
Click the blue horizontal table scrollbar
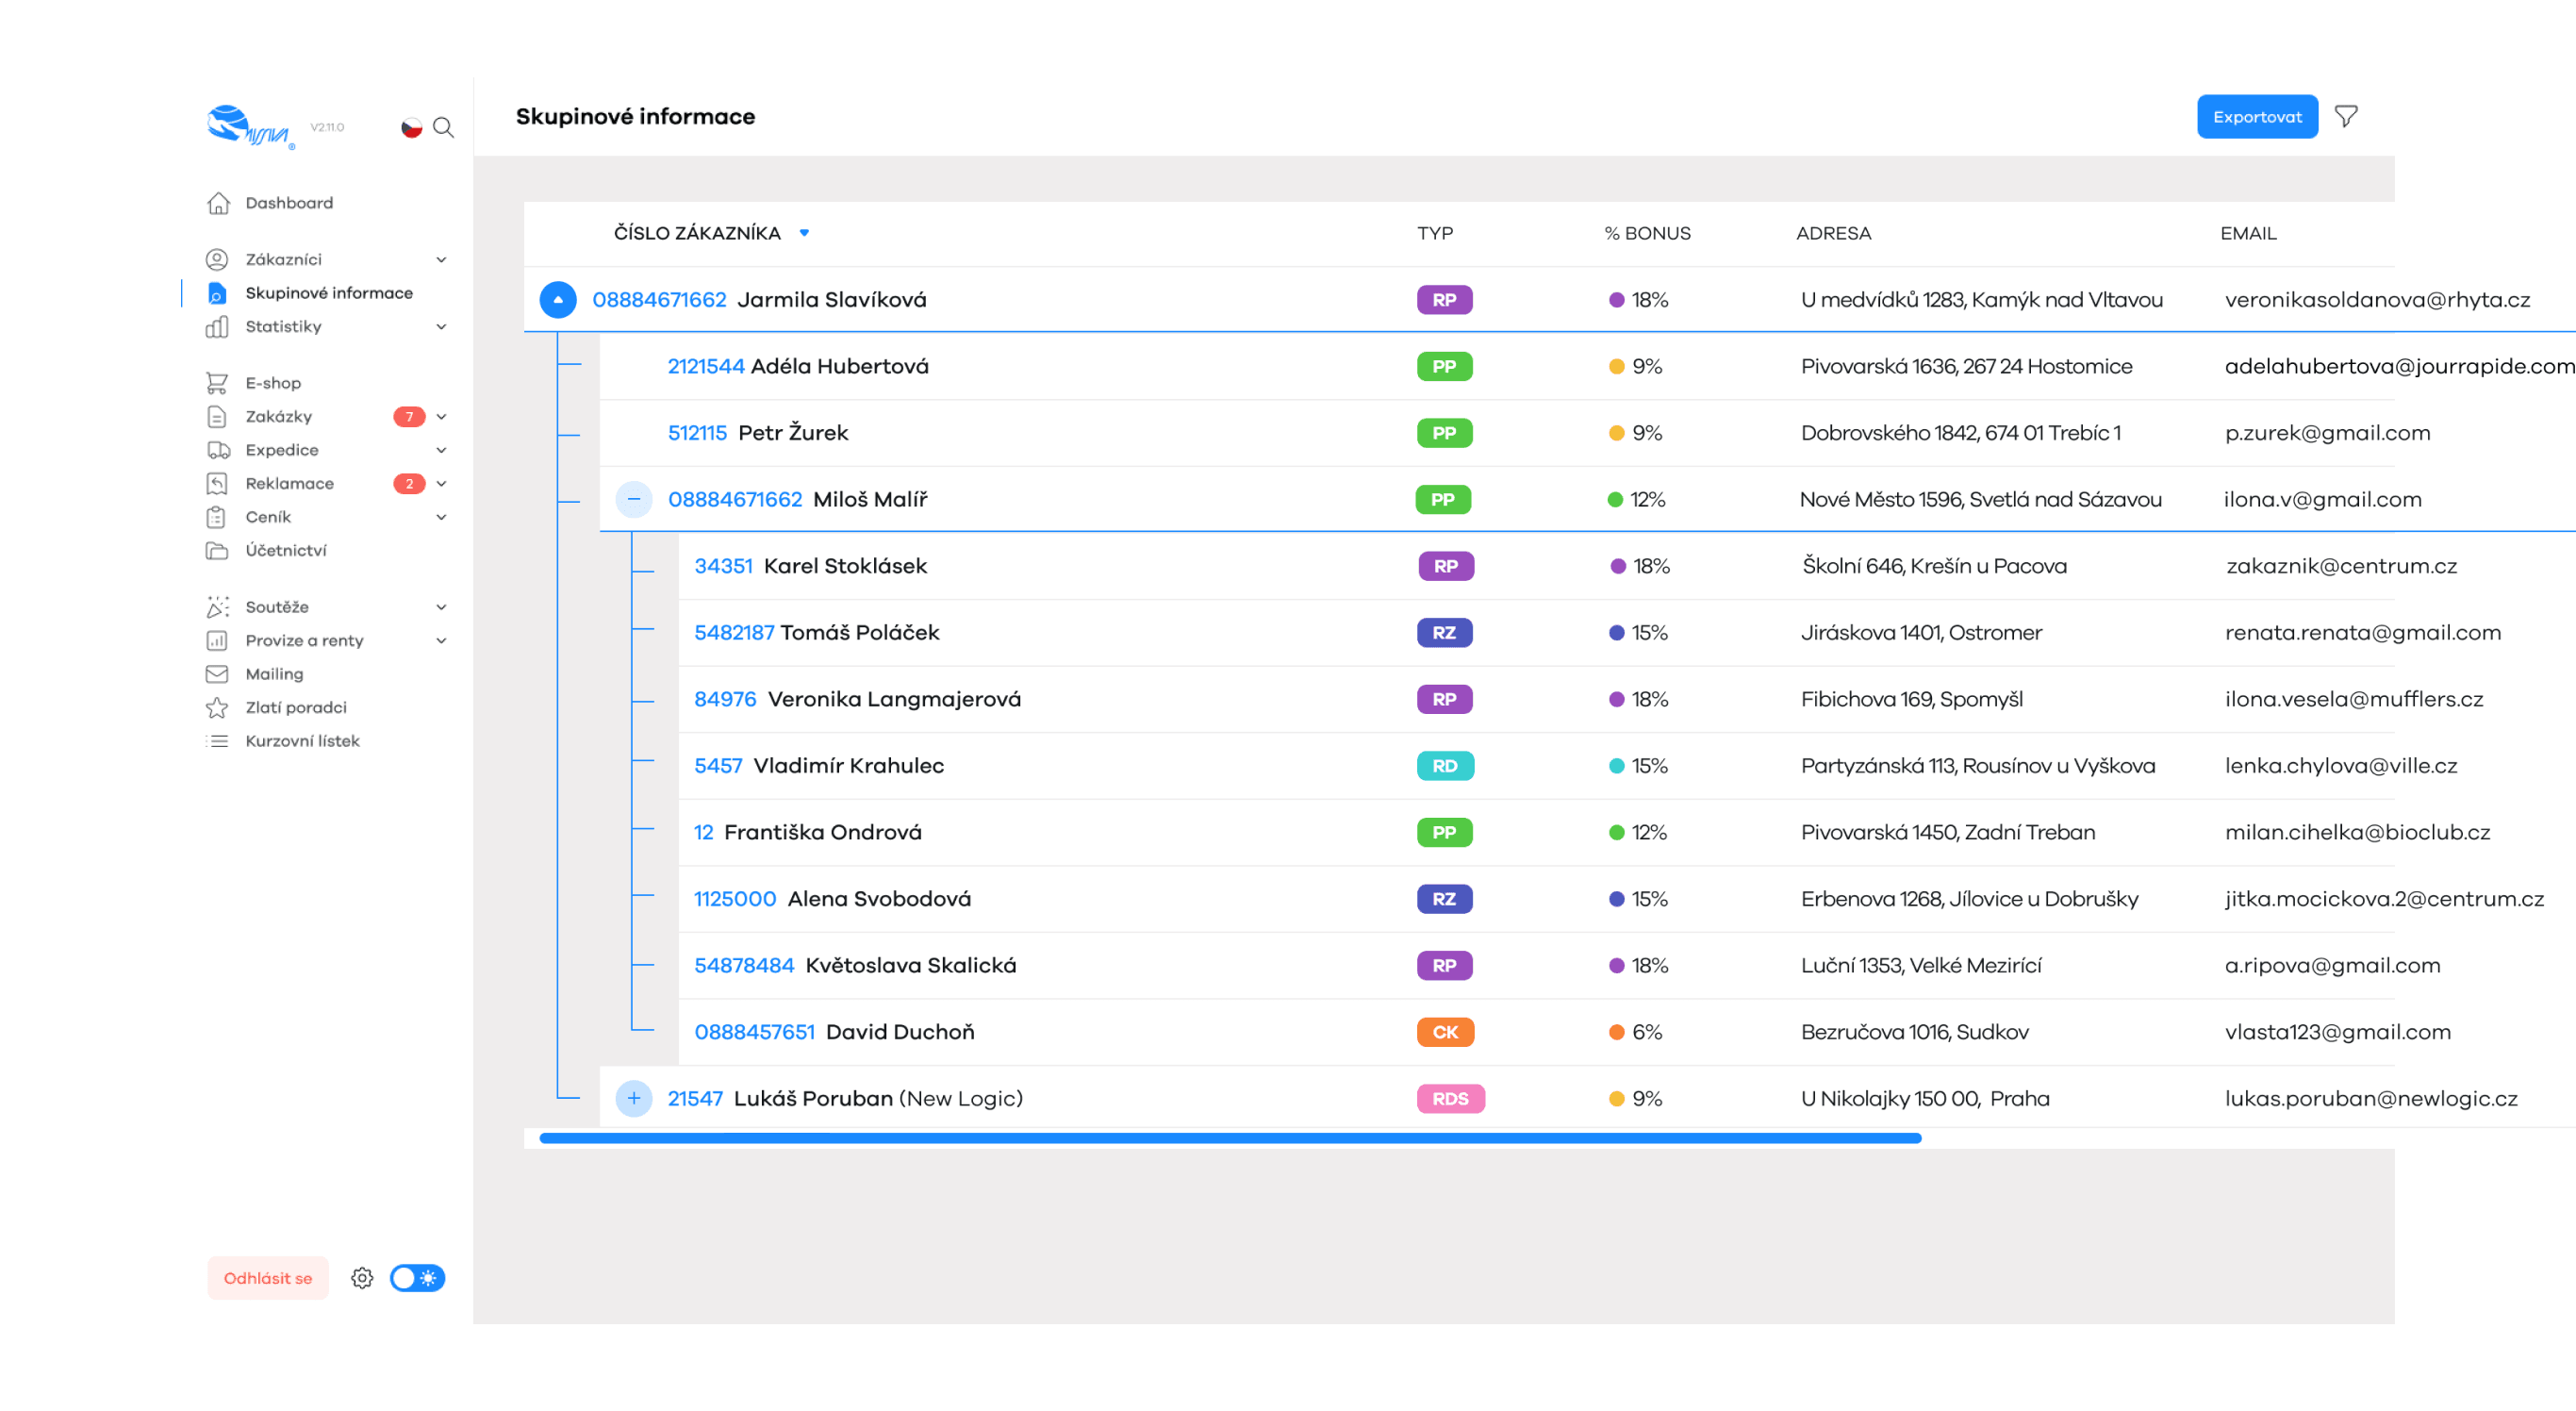pos(1230,1138)
